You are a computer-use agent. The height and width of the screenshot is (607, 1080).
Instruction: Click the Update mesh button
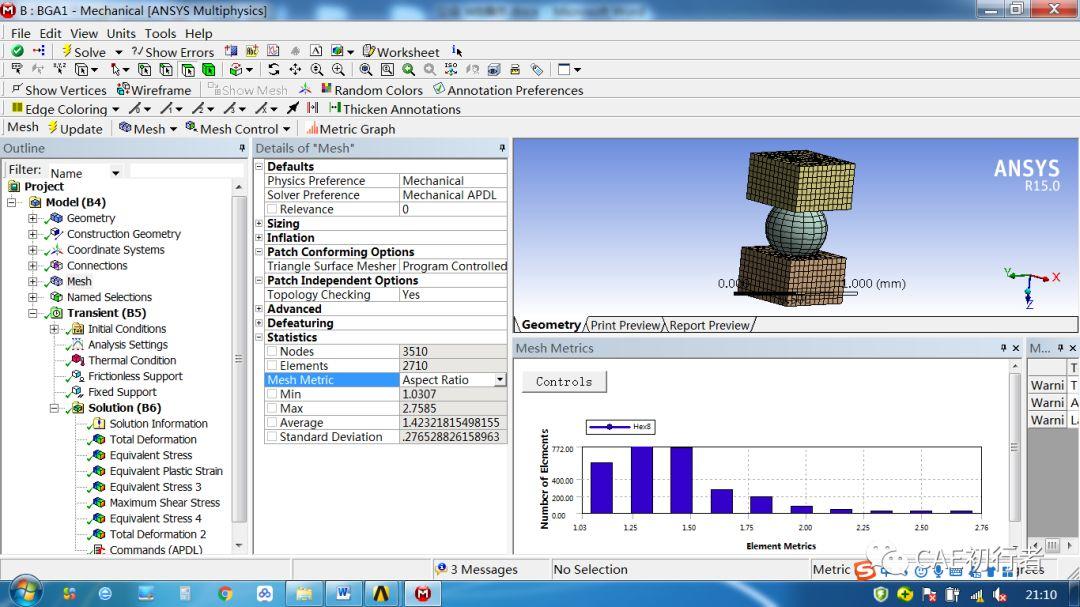[x=75, y=129]
